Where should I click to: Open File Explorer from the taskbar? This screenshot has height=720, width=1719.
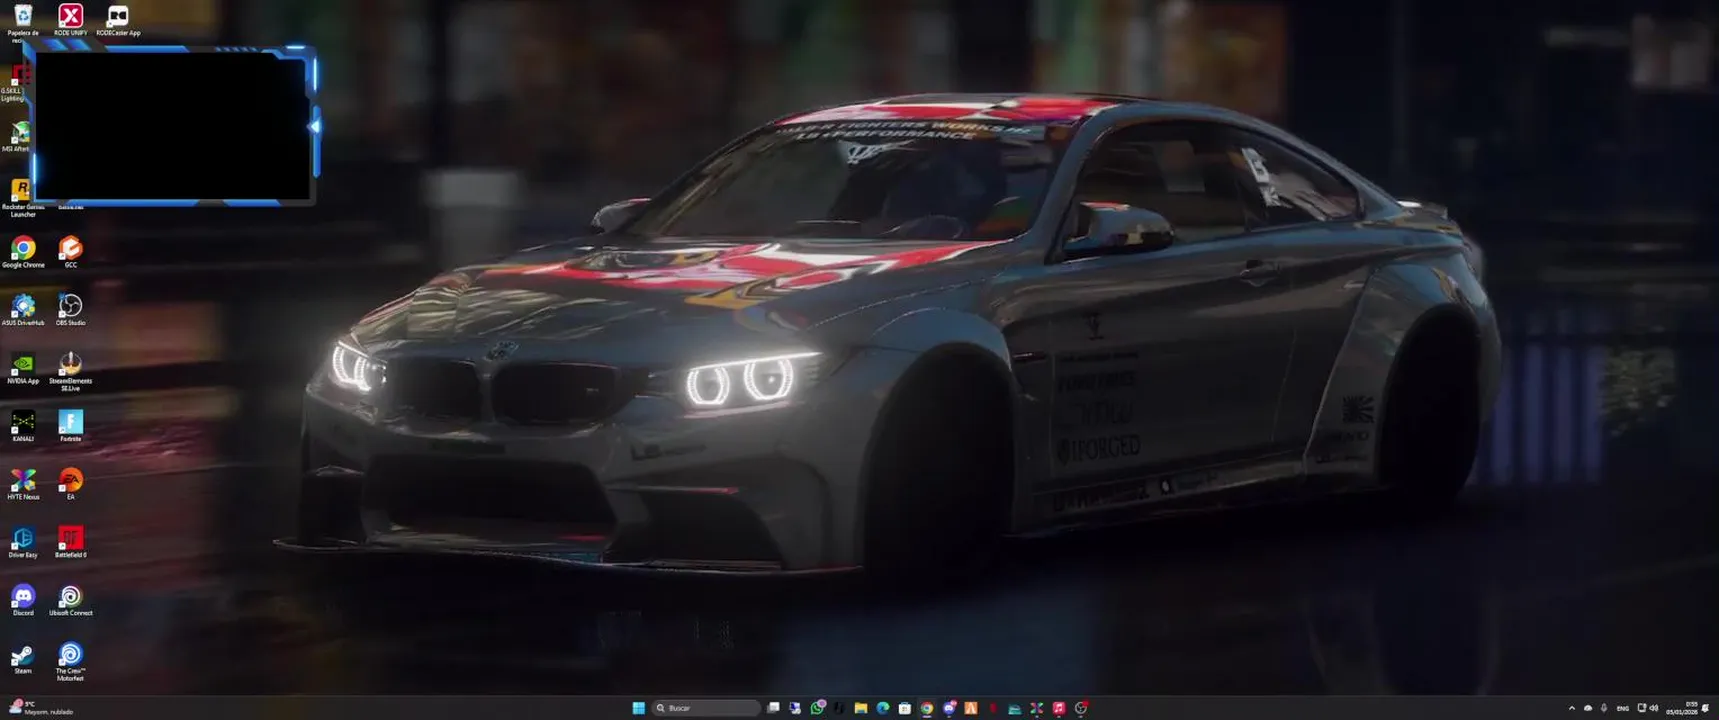861,708
